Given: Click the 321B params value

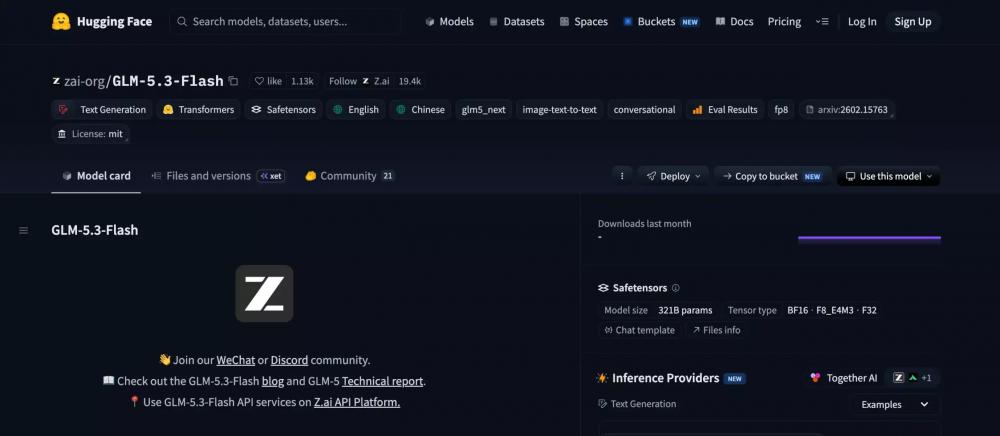Looking at the screenshot, I should (x=685, y=310).
